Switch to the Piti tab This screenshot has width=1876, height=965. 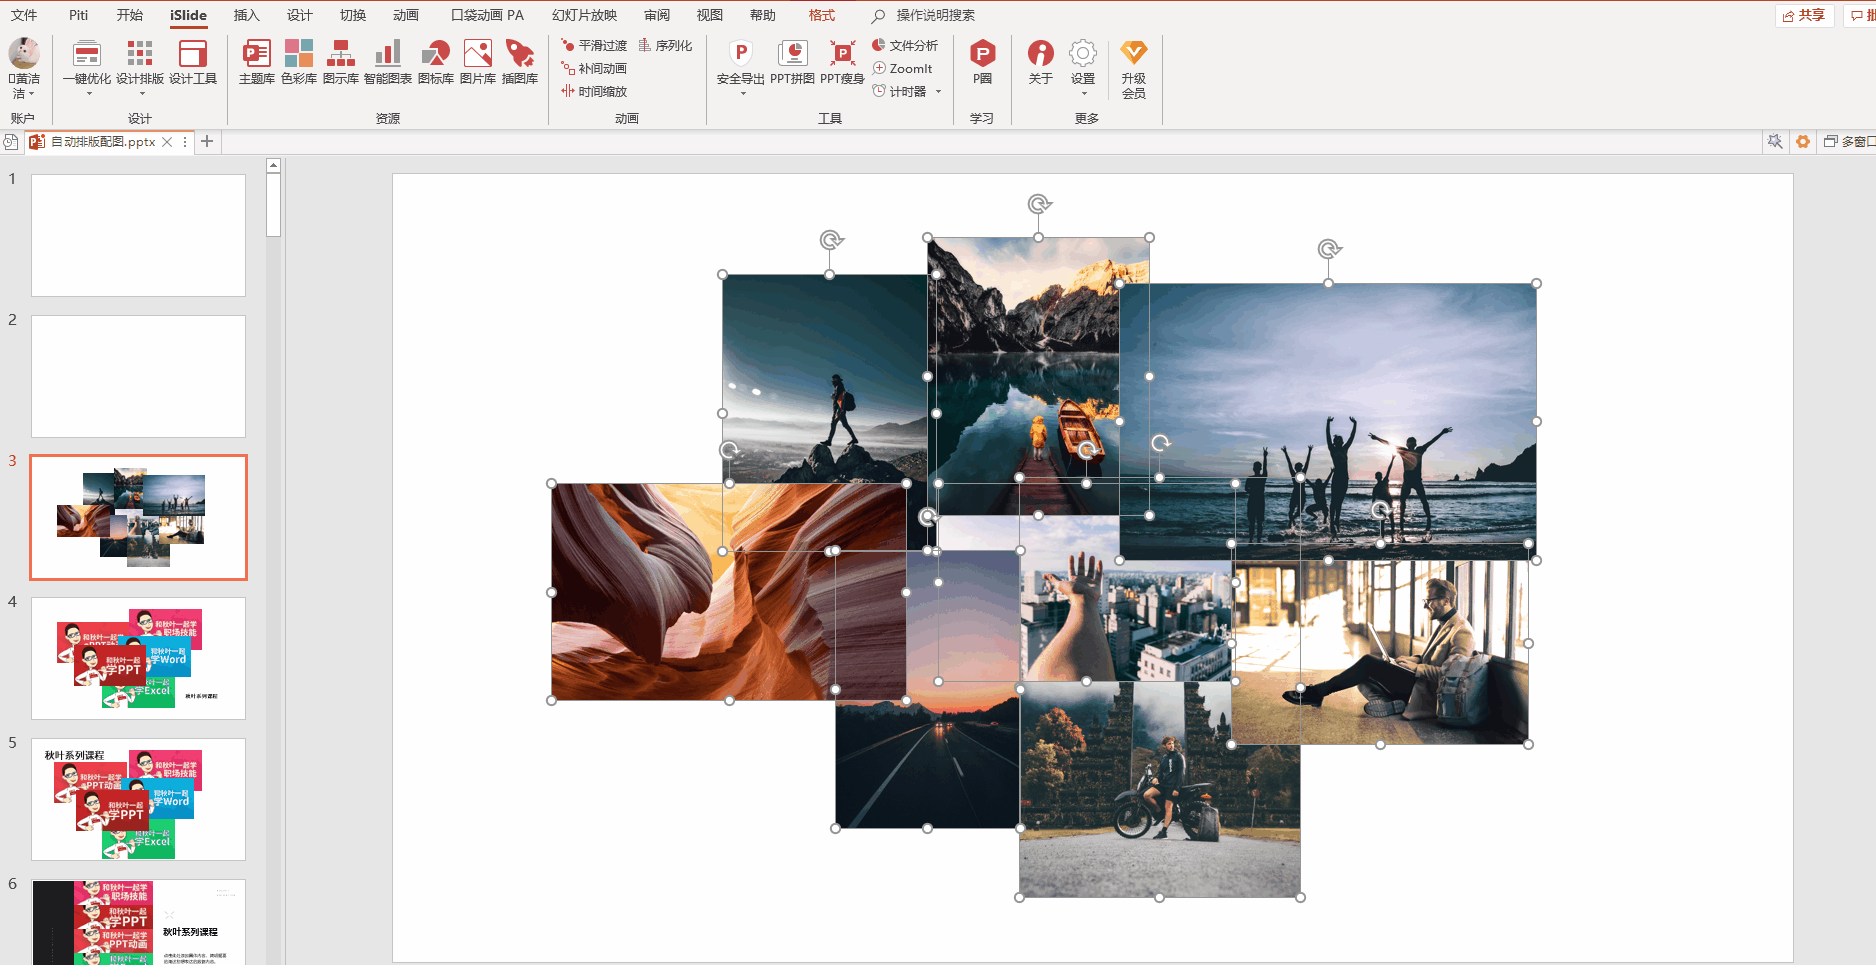tap(79, 15)
